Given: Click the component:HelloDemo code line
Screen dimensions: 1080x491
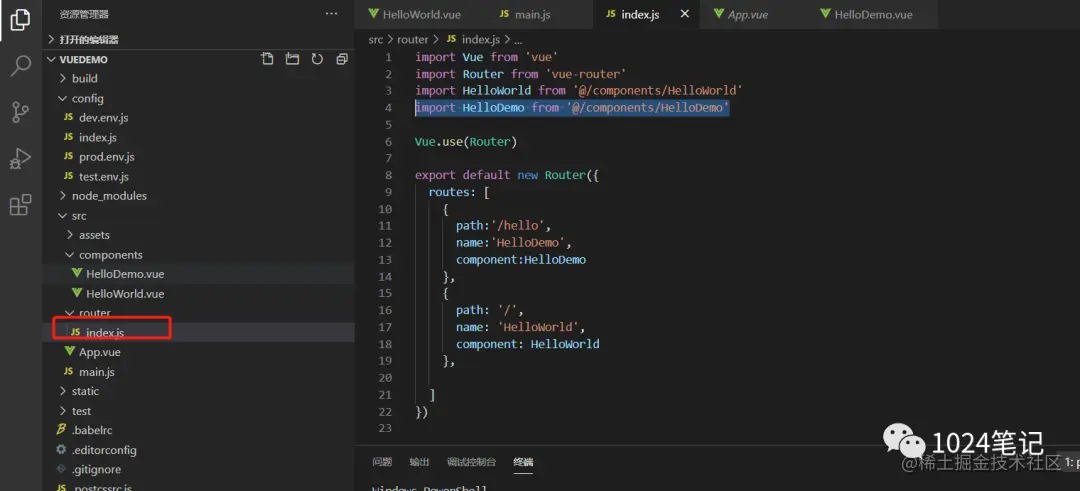Looking at the screenshot, I should tap(521, 260).
